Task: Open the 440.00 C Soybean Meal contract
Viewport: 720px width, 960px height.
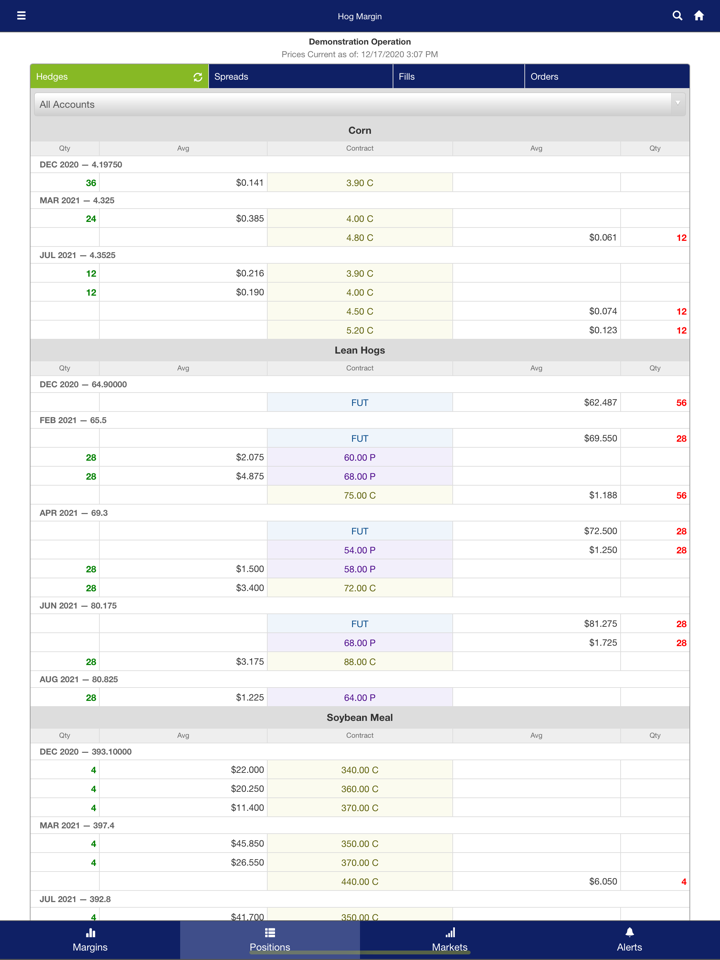Action: [360, 882]
